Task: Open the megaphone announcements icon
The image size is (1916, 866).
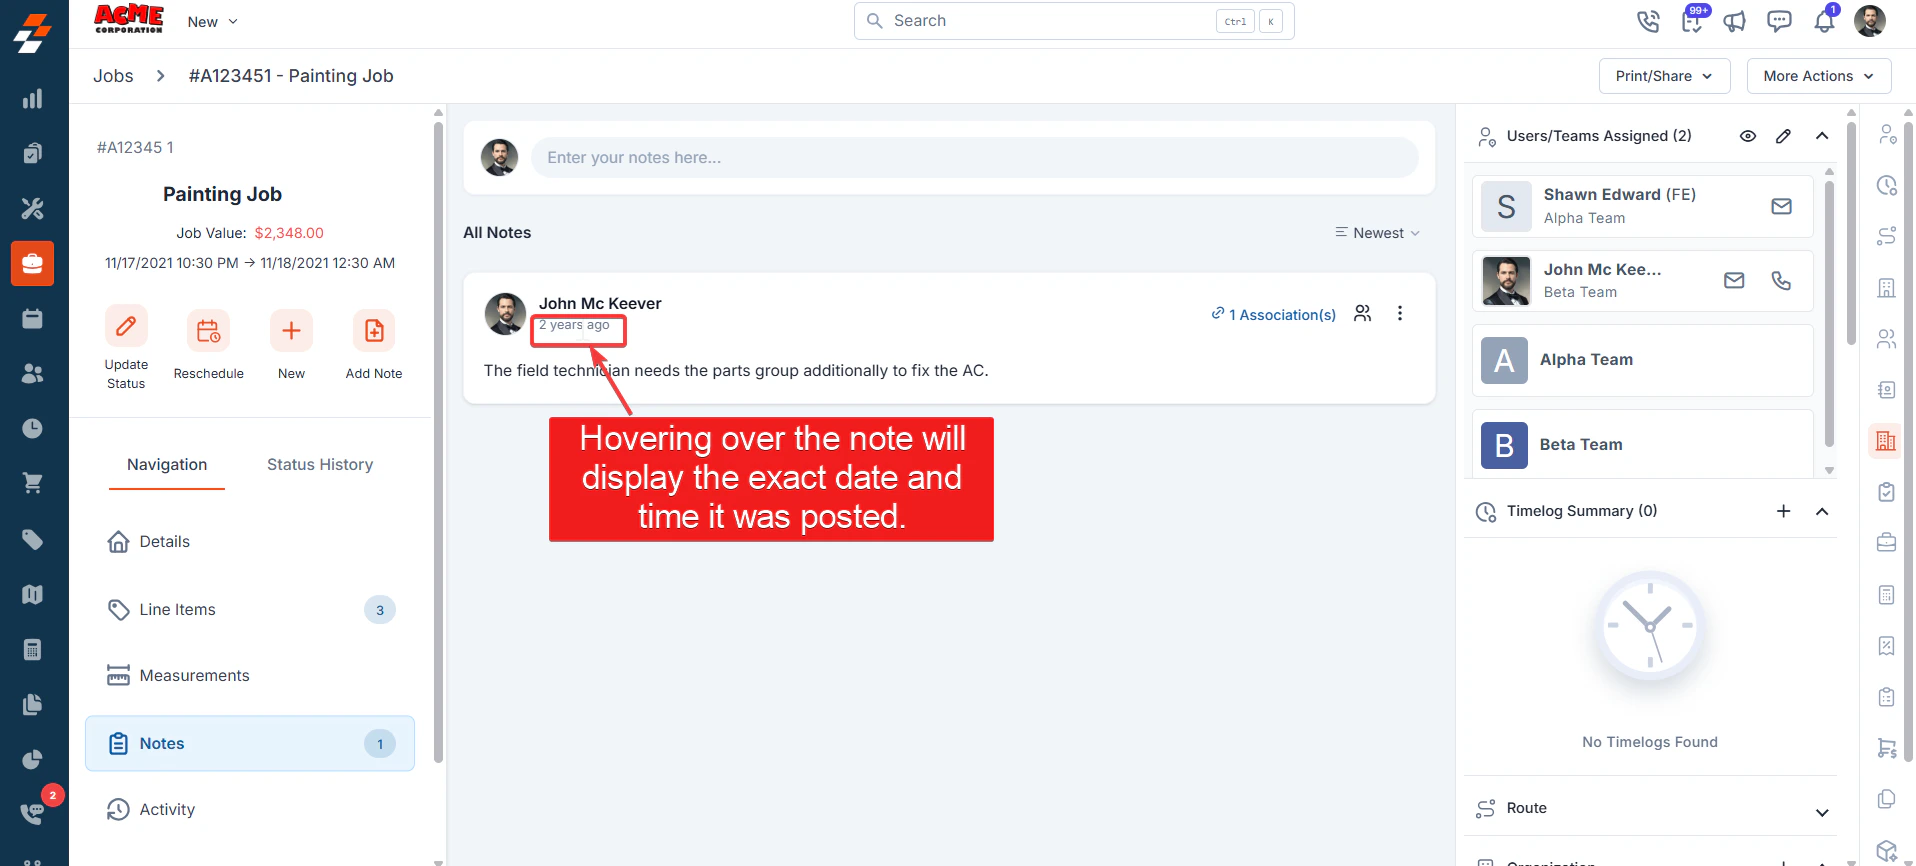Action: pos(1735,21)
